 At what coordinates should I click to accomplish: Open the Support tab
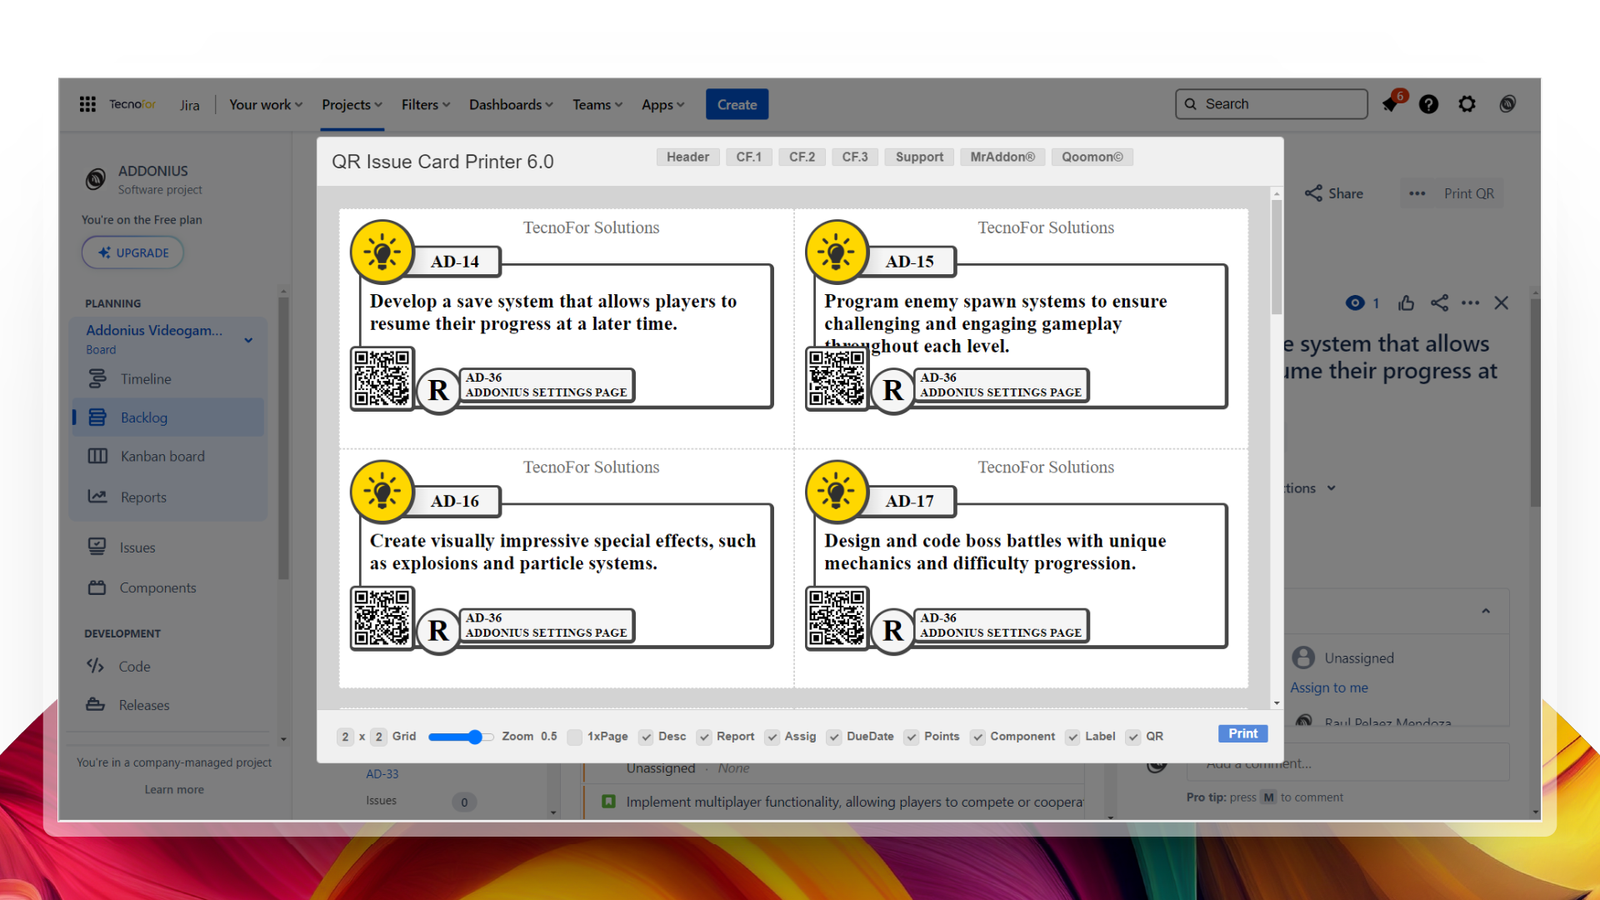click(919, 157)
